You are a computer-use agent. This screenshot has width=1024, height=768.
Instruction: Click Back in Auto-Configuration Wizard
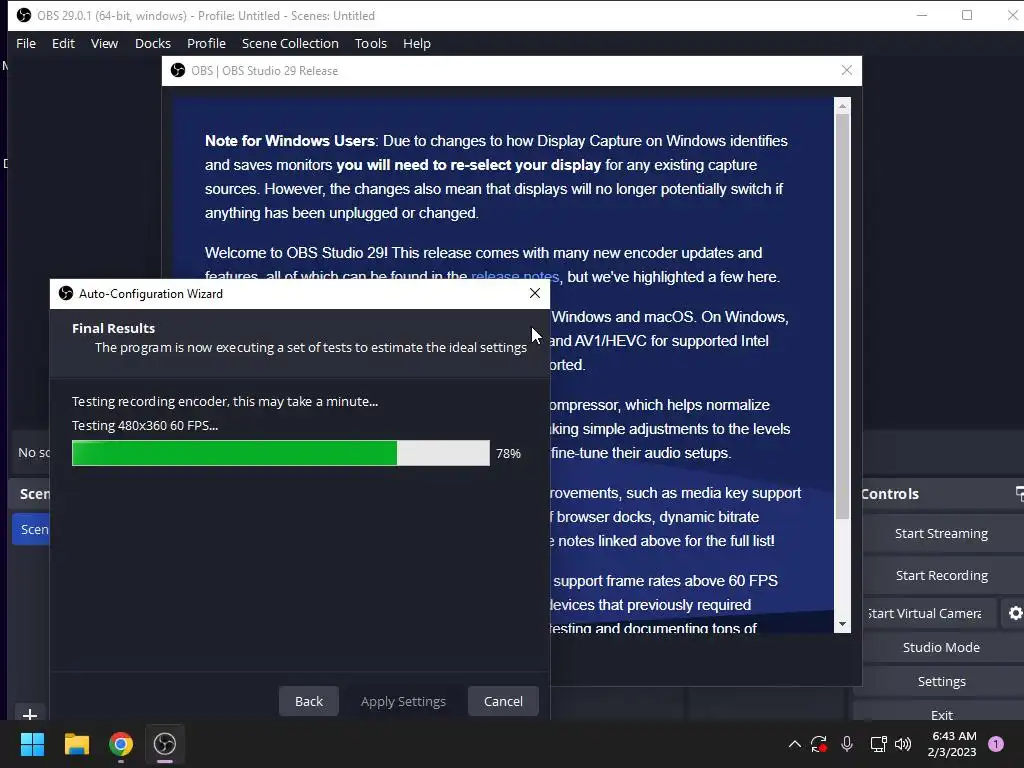coord(309,701)
